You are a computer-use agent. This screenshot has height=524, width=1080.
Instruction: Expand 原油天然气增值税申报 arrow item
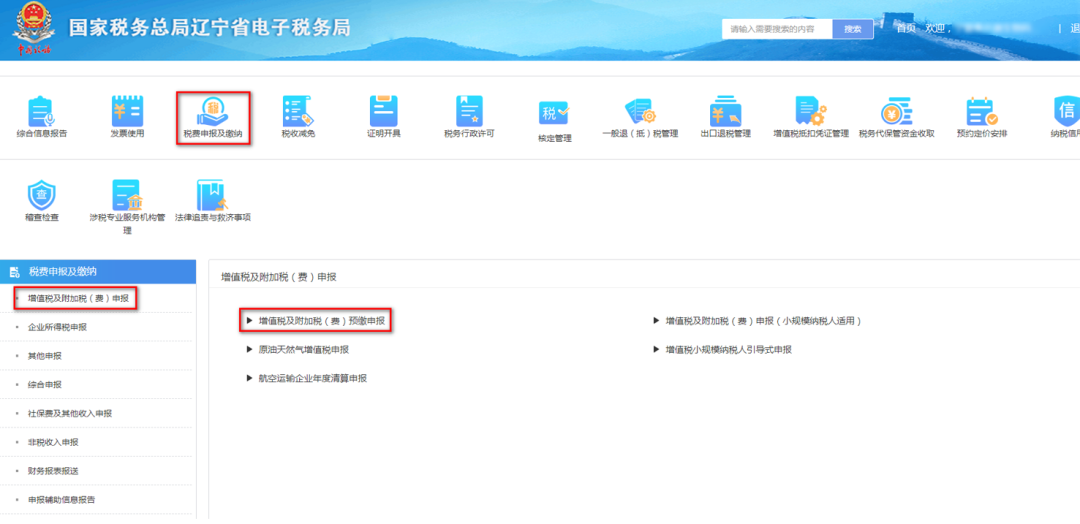(x=298, y=350)
